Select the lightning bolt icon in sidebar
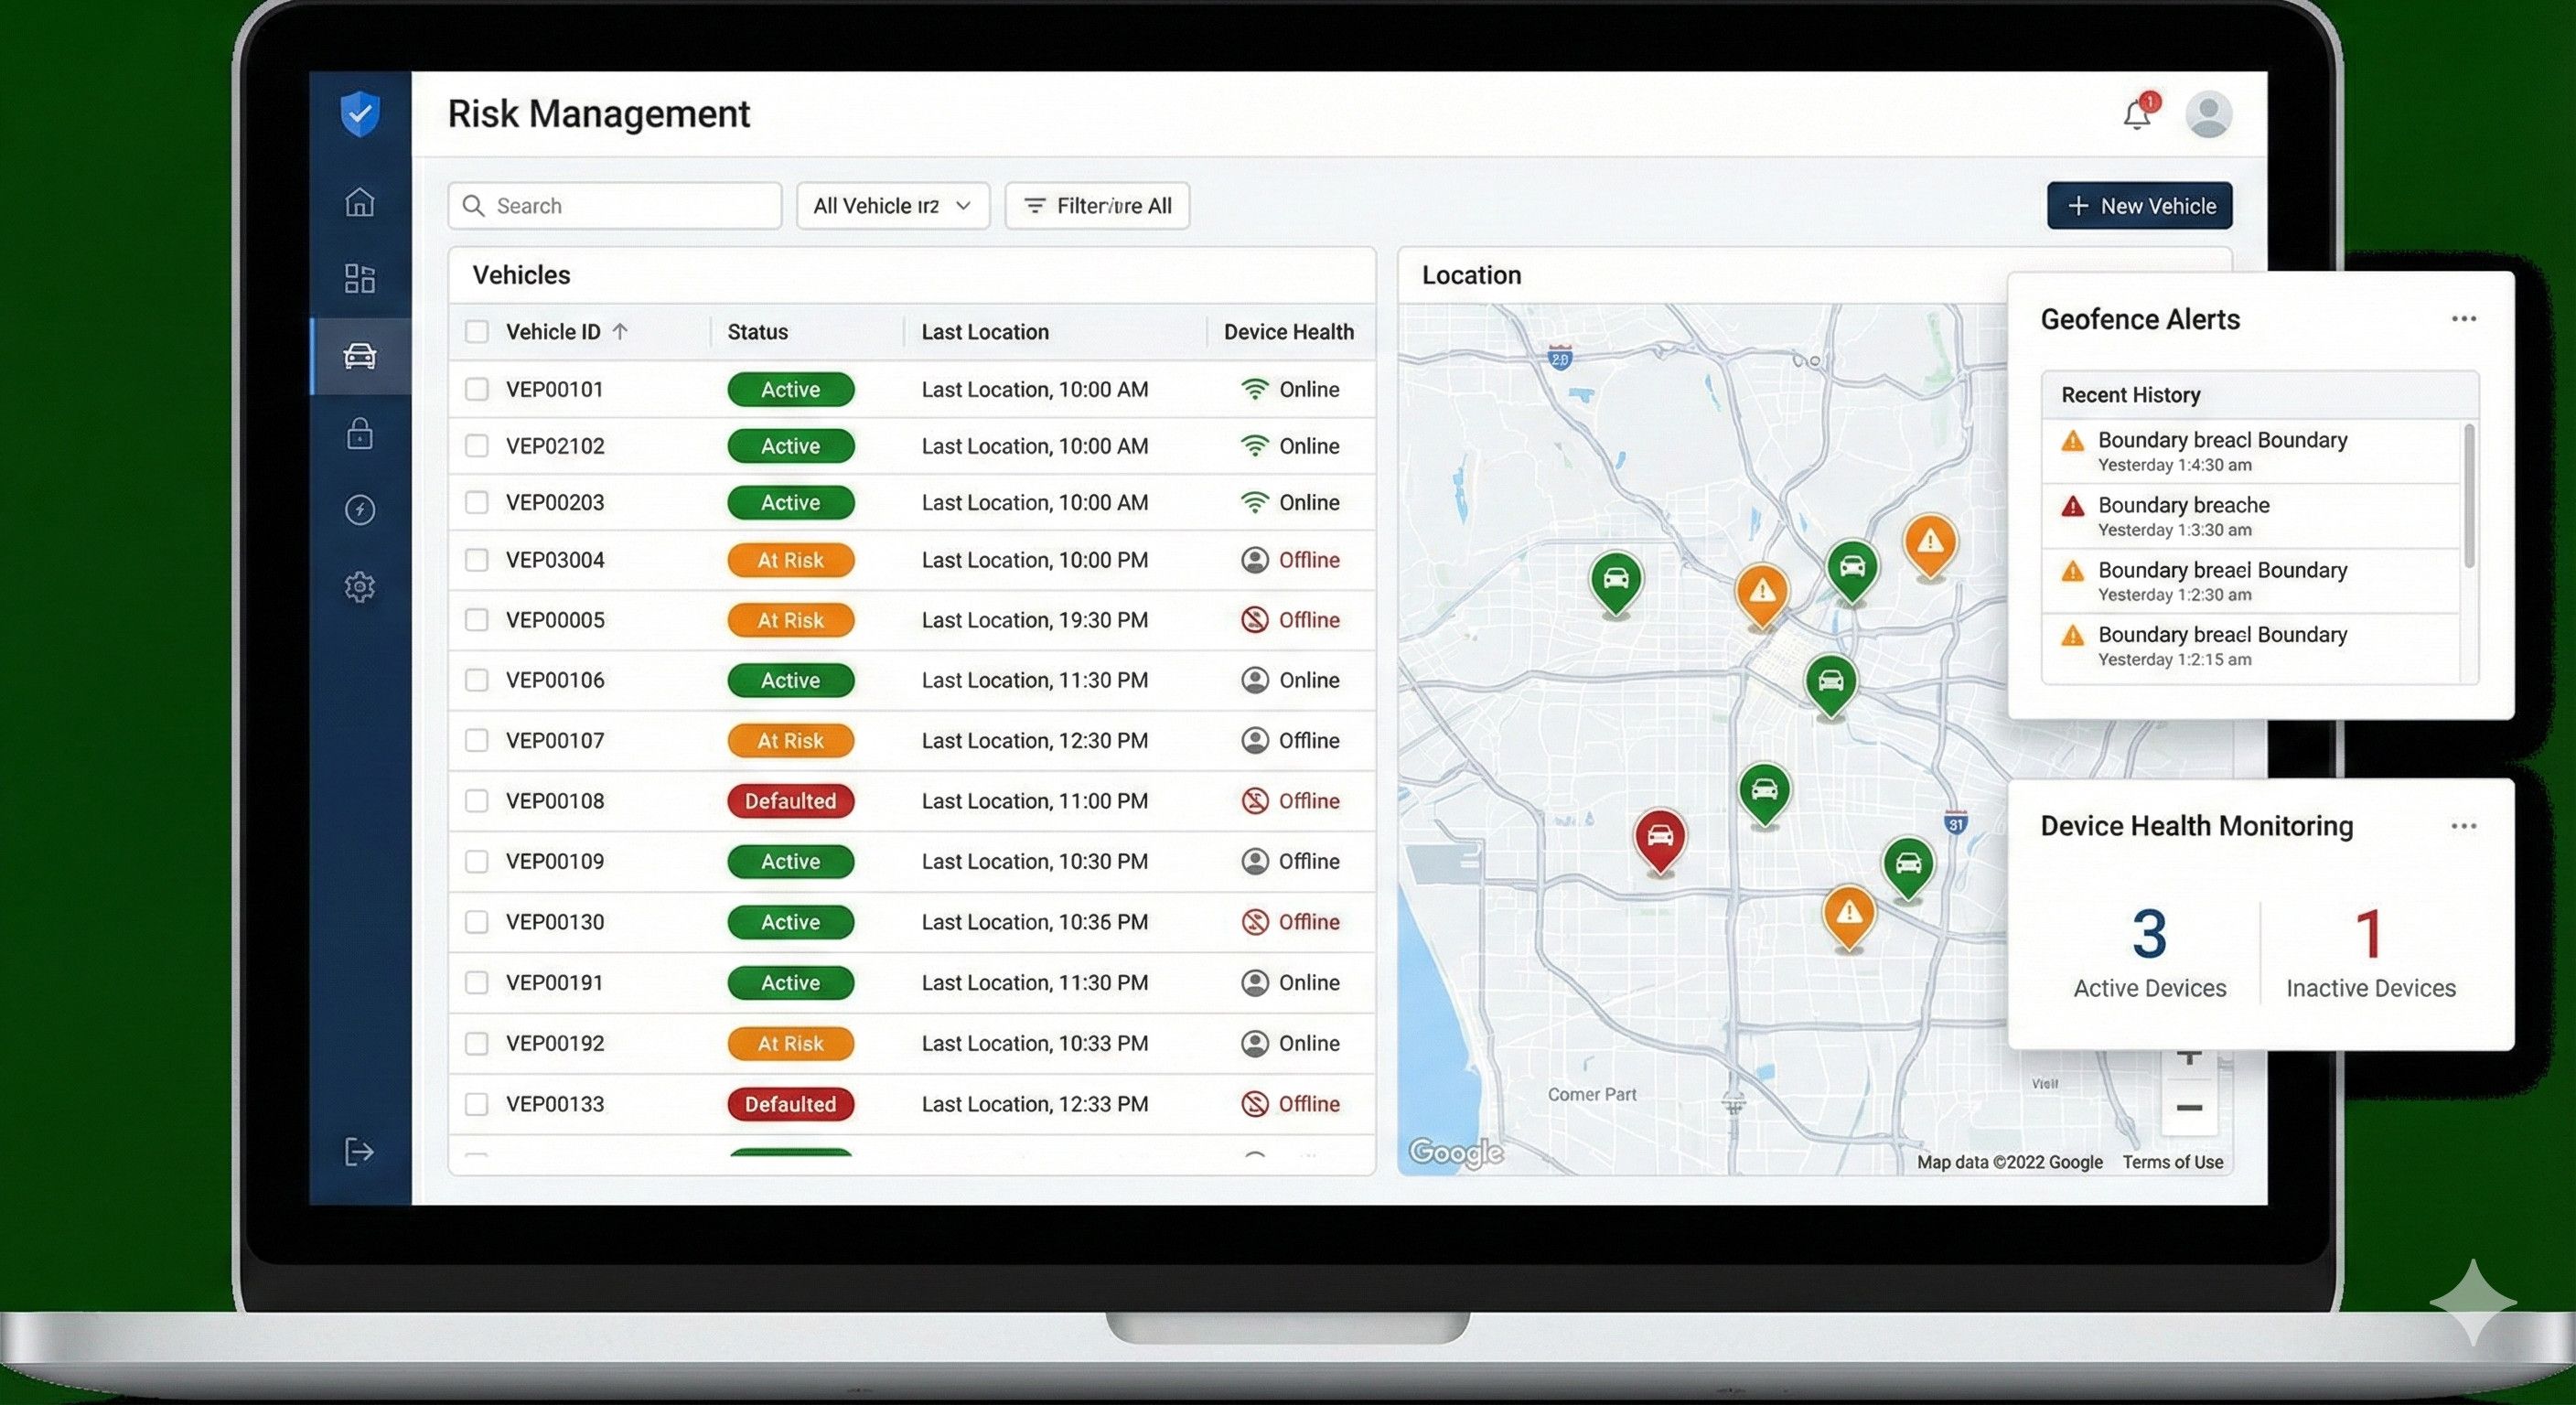 click(360, 510)
